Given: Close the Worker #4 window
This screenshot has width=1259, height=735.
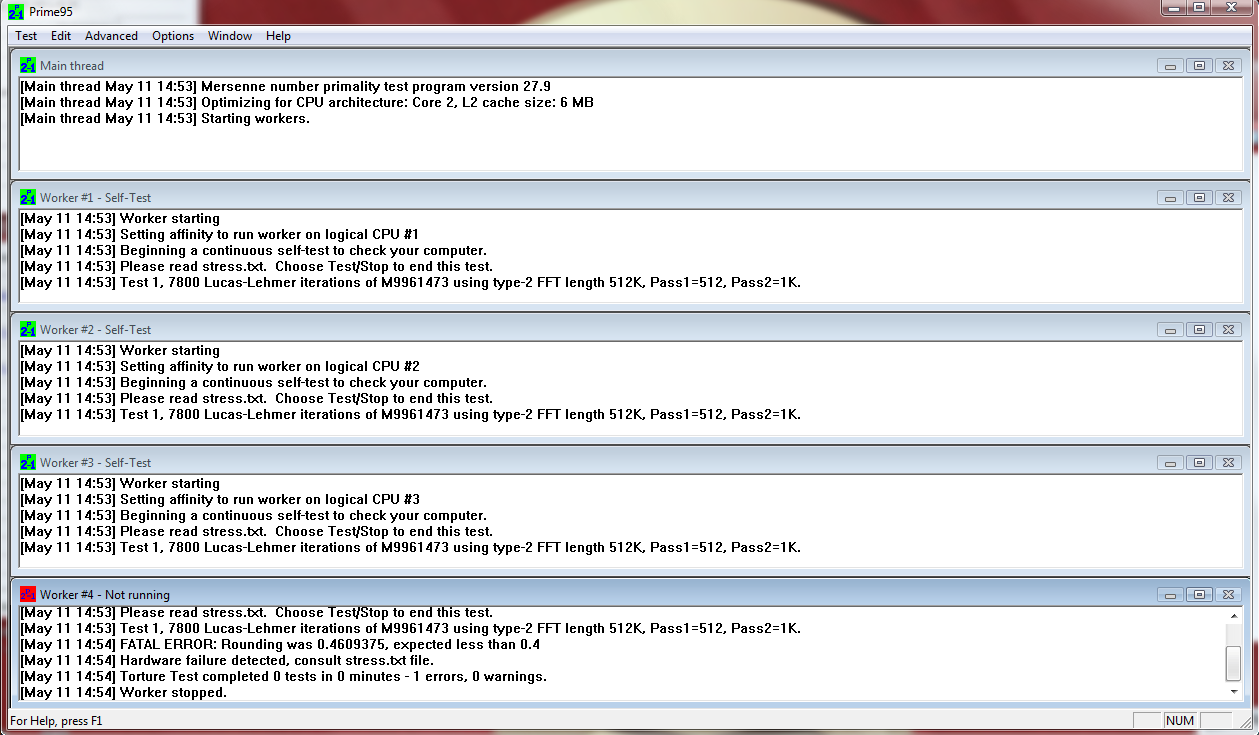Looking at the screenshot, I should coord(1228,595).
